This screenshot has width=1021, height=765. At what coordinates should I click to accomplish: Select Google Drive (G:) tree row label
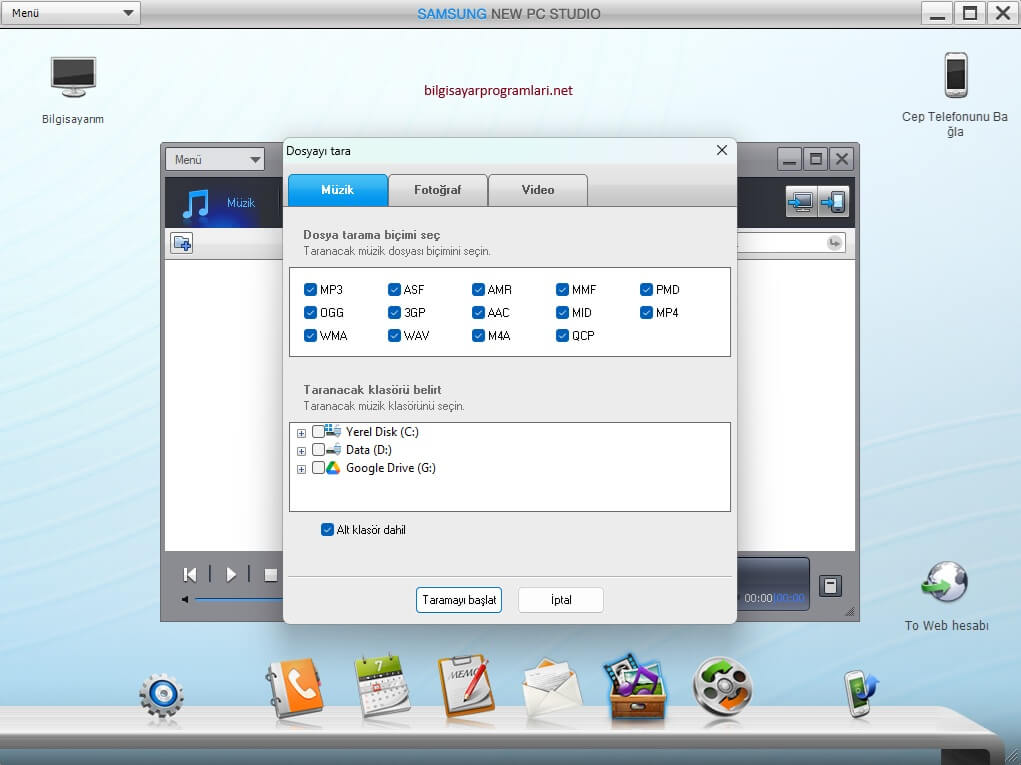click(x=391, y=468)
